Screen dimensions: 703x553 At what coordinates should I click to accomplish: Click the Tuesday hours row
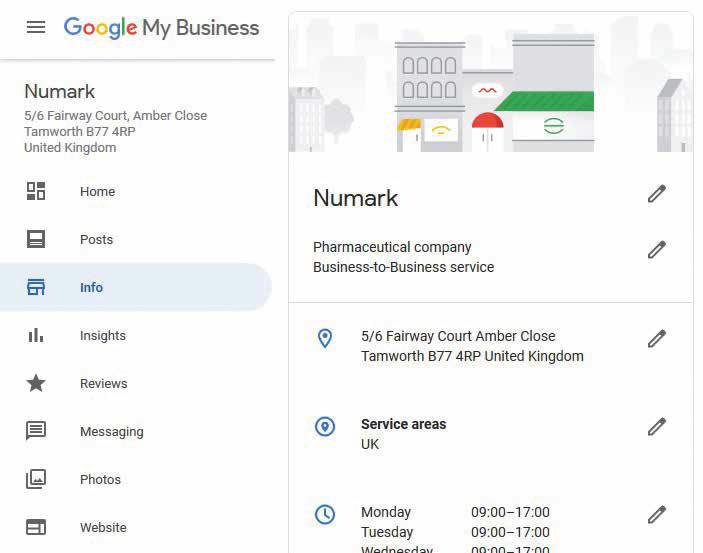point(456,532)
